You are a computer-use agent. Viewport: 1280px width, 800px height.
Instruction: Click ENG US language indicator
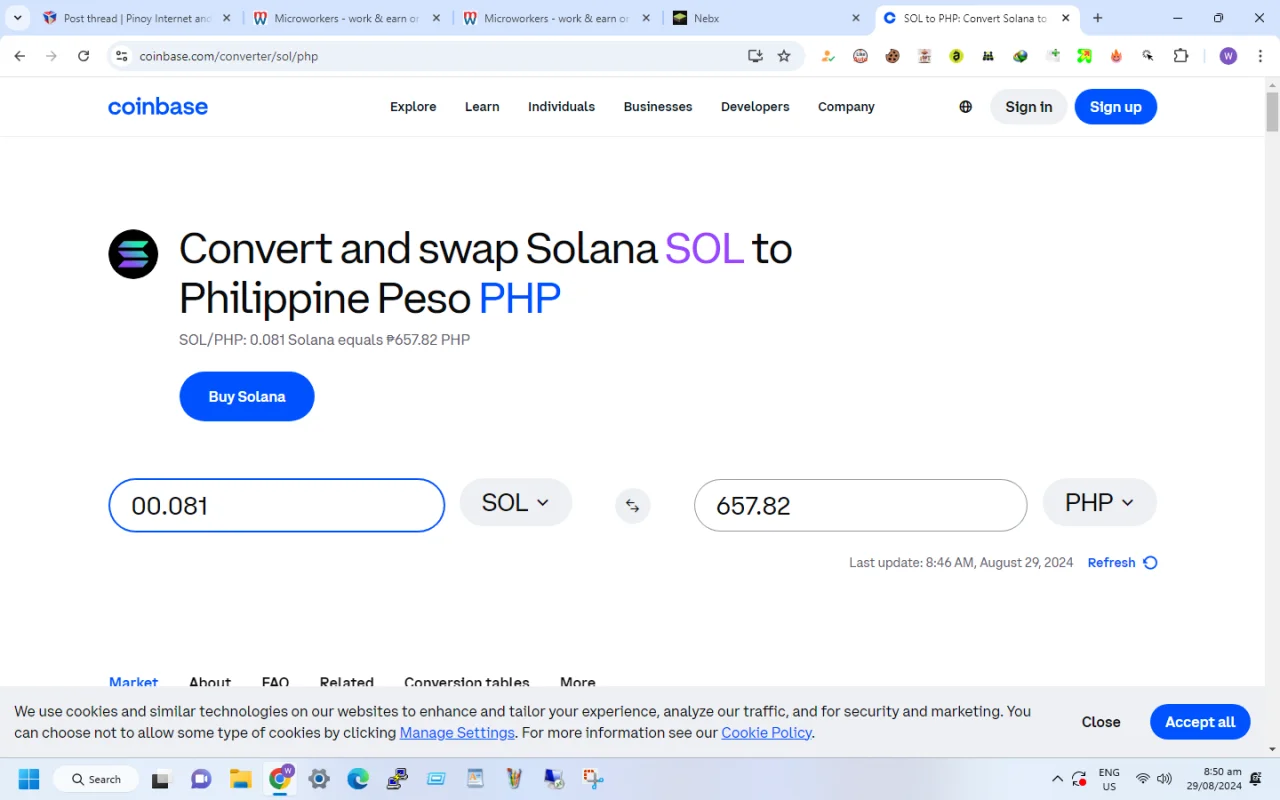pyautogui.click(x=1109, y=779)
